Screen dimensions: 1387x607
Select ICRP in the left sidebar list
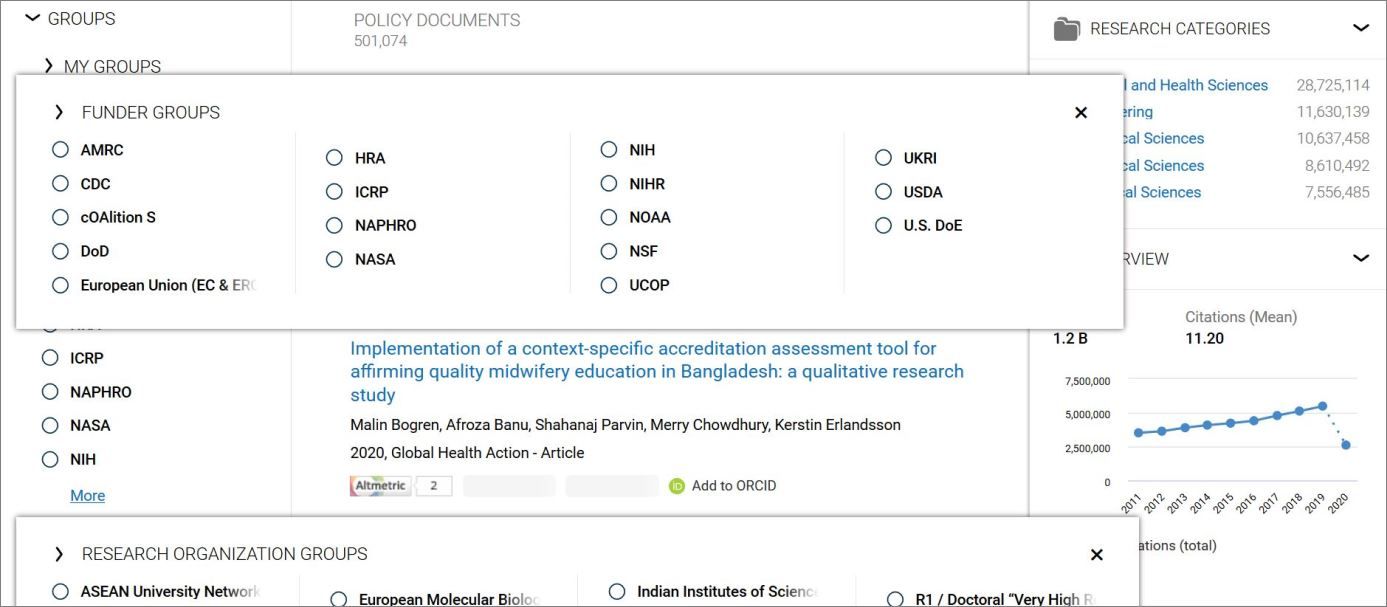50,358
